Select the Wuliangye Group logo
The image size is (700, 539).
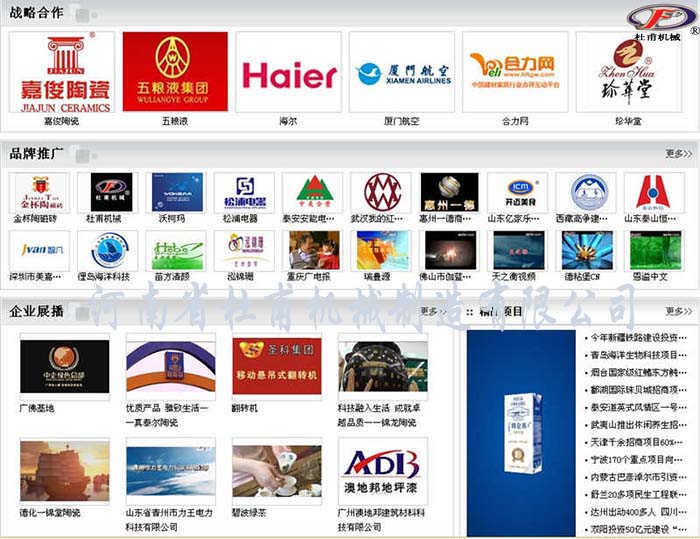175,73
